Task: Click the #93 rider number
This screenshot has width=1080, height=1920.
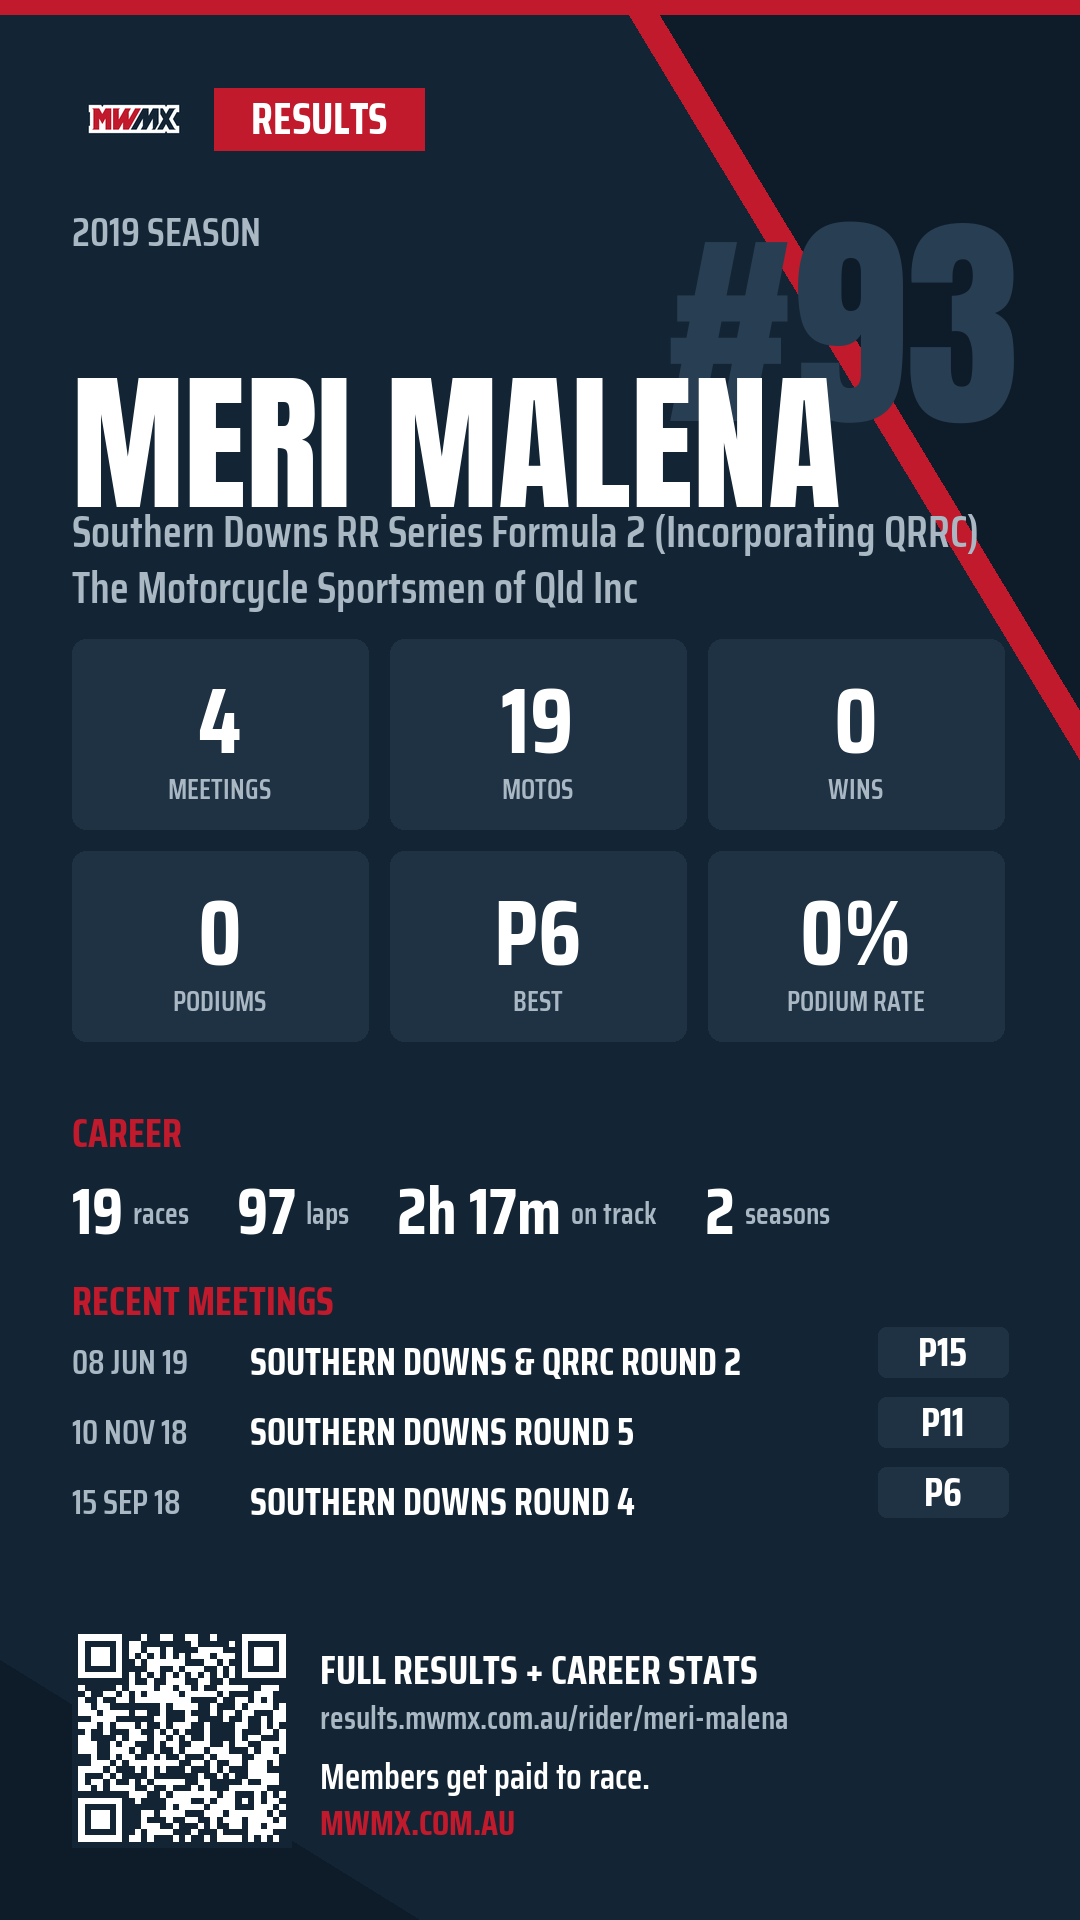Action: [843, 322]
